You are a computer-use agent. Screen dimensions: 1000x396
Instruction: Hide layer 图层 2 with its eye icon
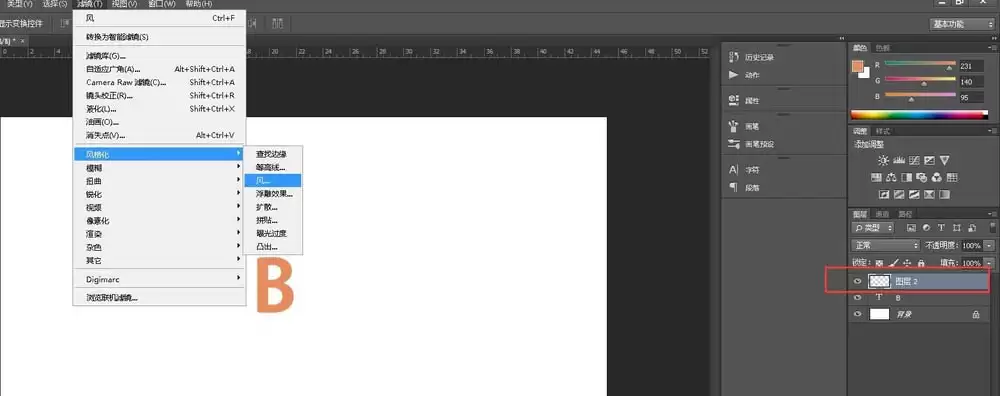858,281
